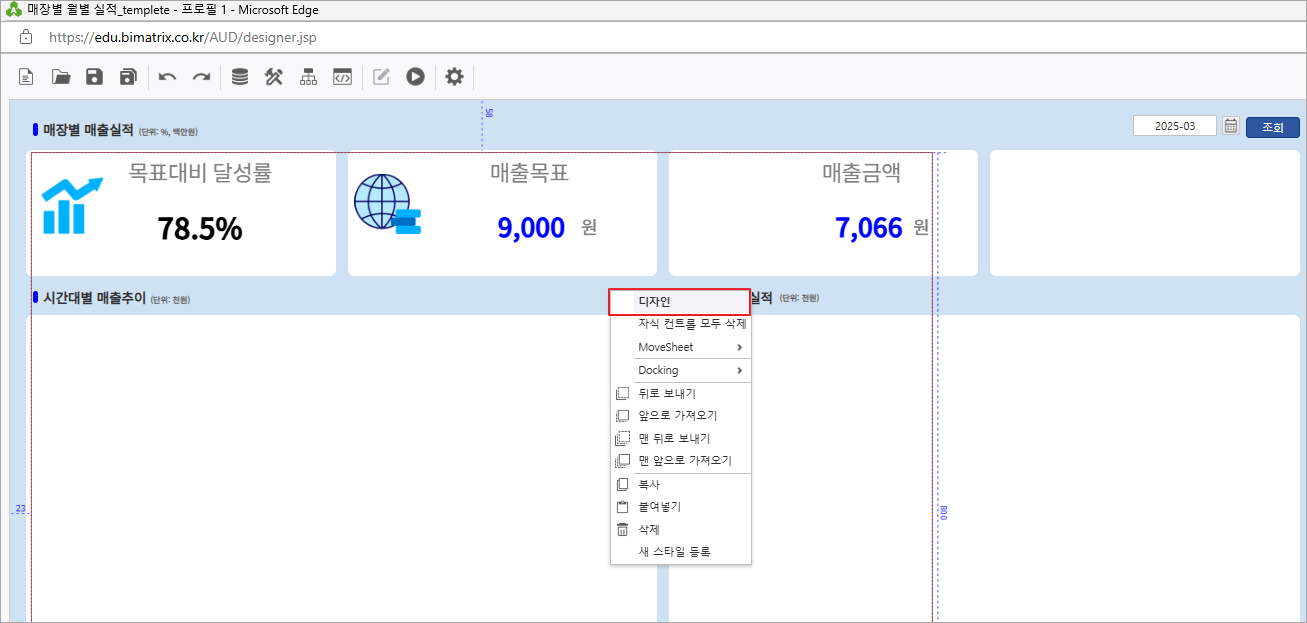
Task: Click the hammer and wrench tools icon
Action: 274,77
